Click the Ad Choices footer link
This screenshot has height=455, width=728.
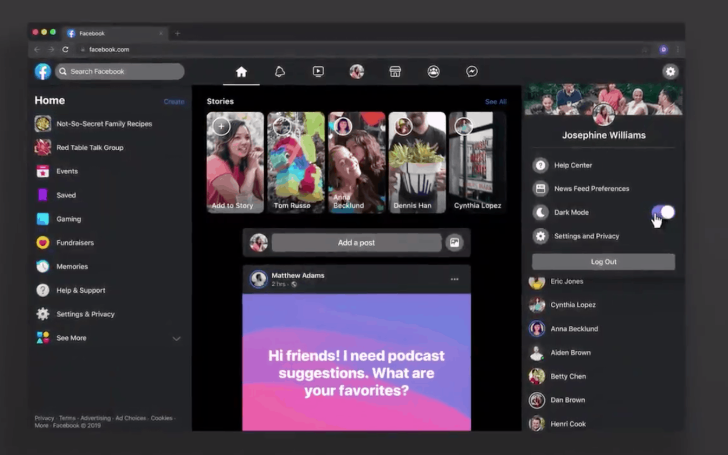pyautogui.click(x=130, y=418)
